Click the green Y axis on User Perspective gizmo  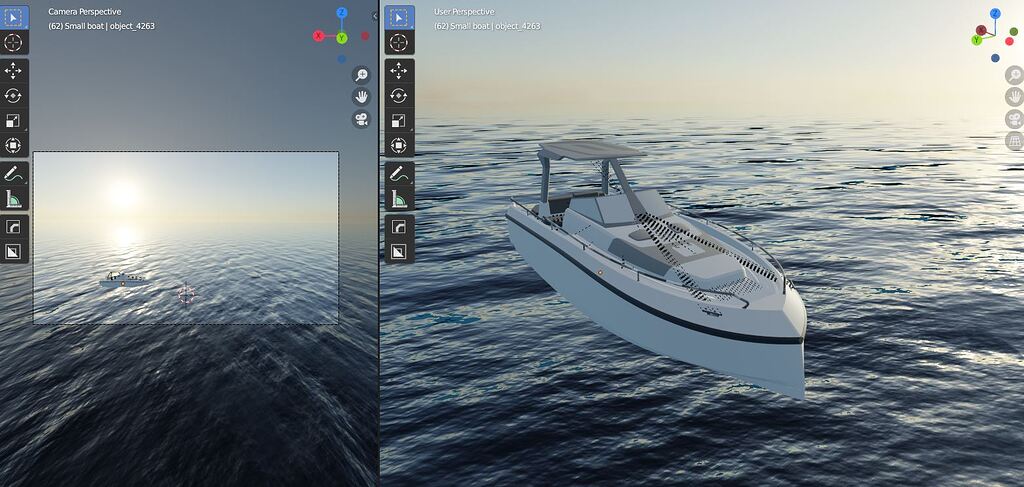[x=977, y=40]
